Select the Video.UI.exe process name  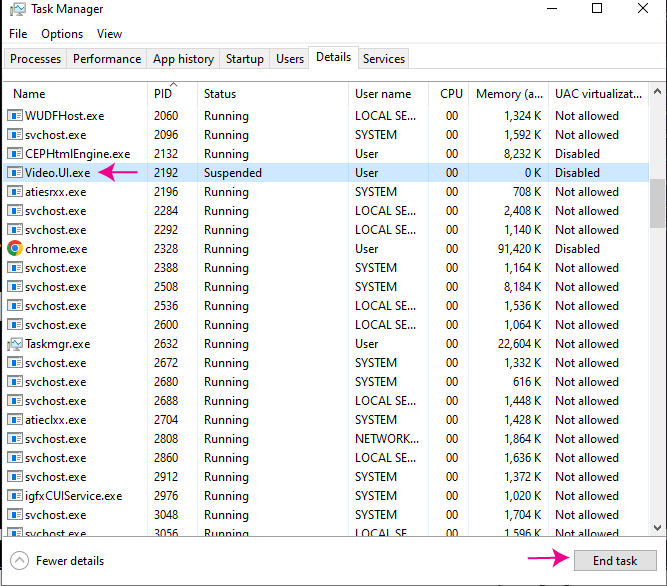(57, 173)
